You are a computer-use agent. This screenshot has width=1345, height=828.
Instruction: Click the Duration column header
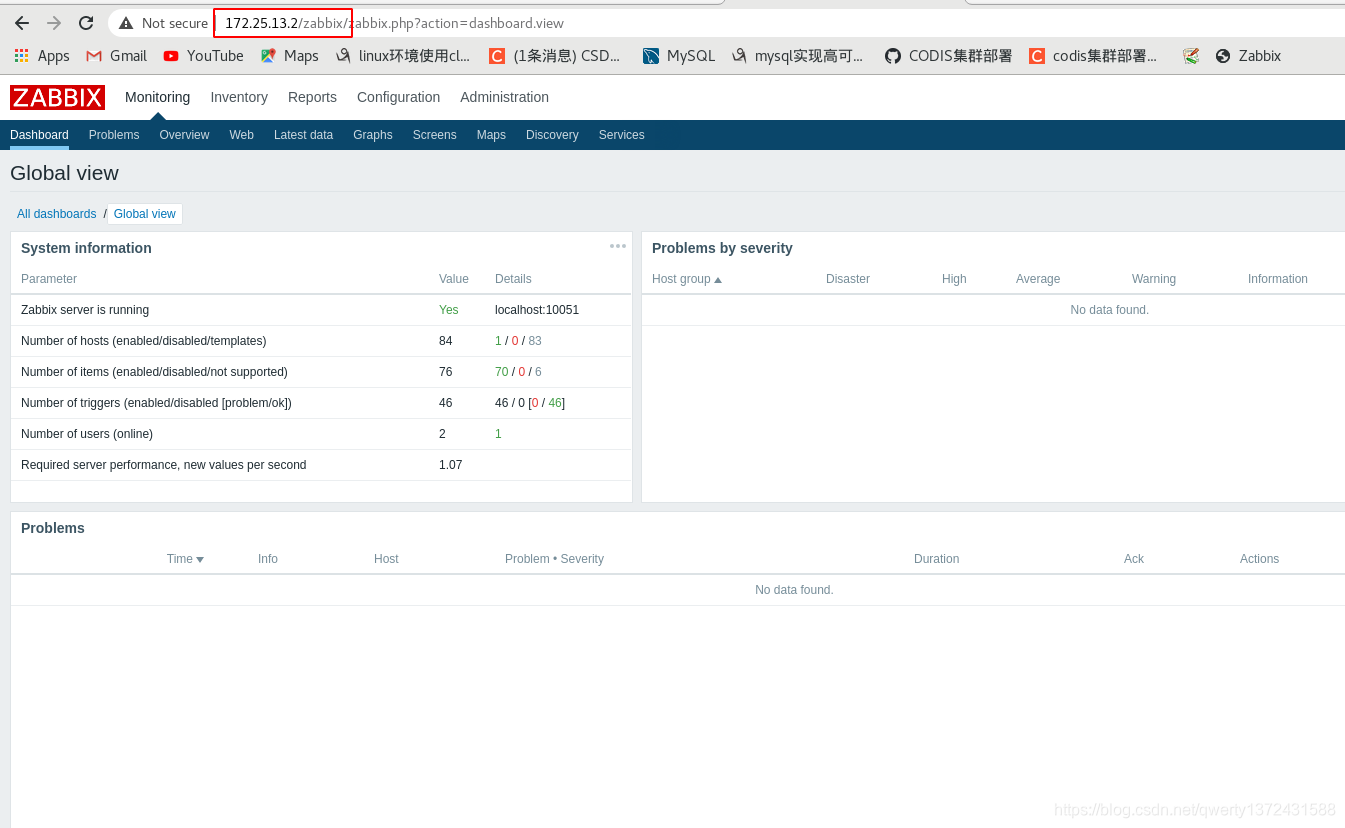point(936,559)
